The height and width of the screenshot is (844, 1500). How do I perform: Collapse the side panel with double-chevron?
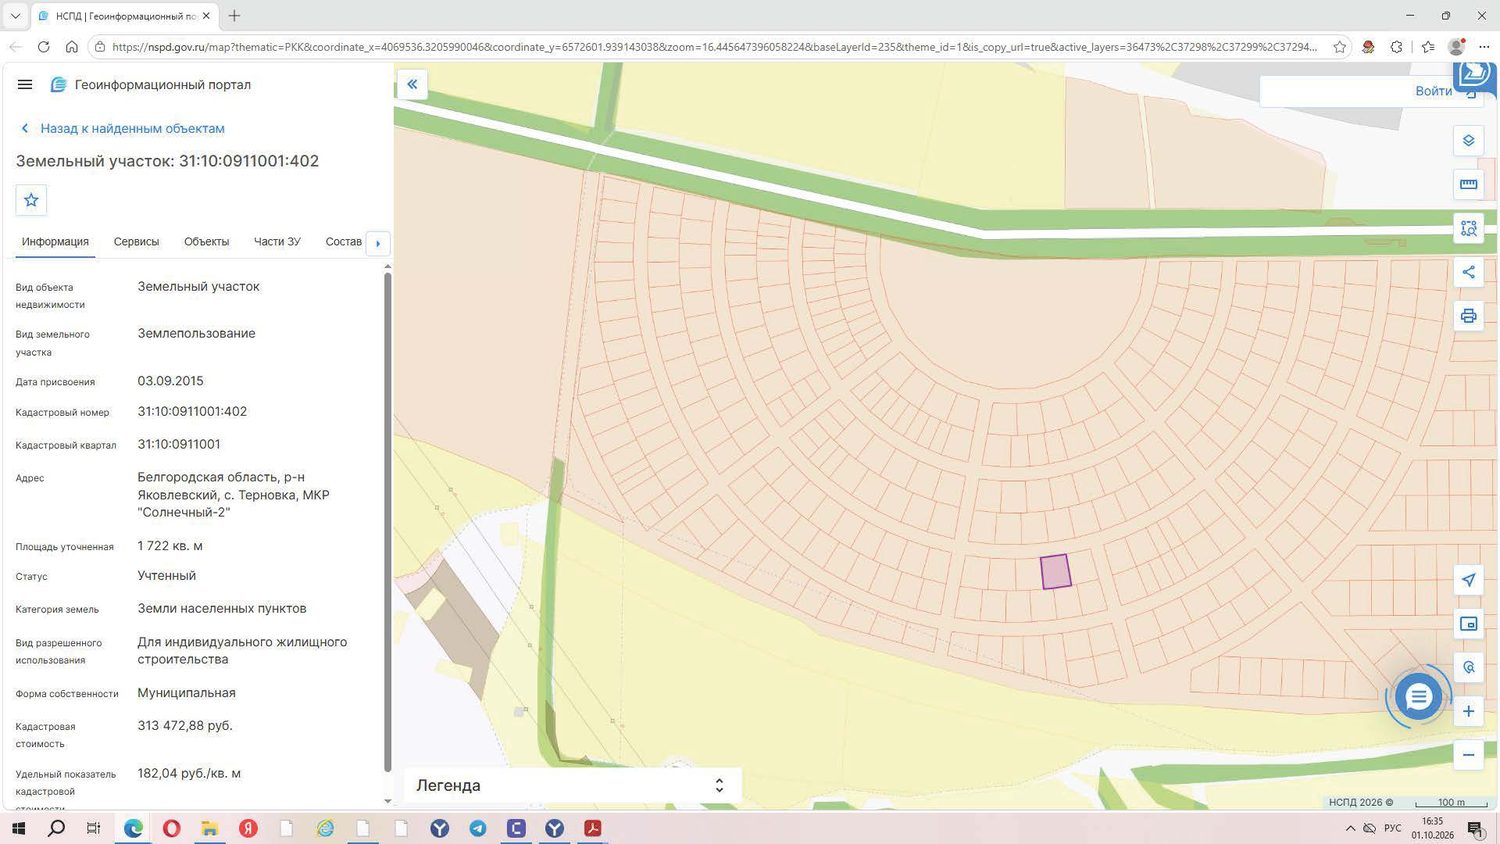pos(412,85)
